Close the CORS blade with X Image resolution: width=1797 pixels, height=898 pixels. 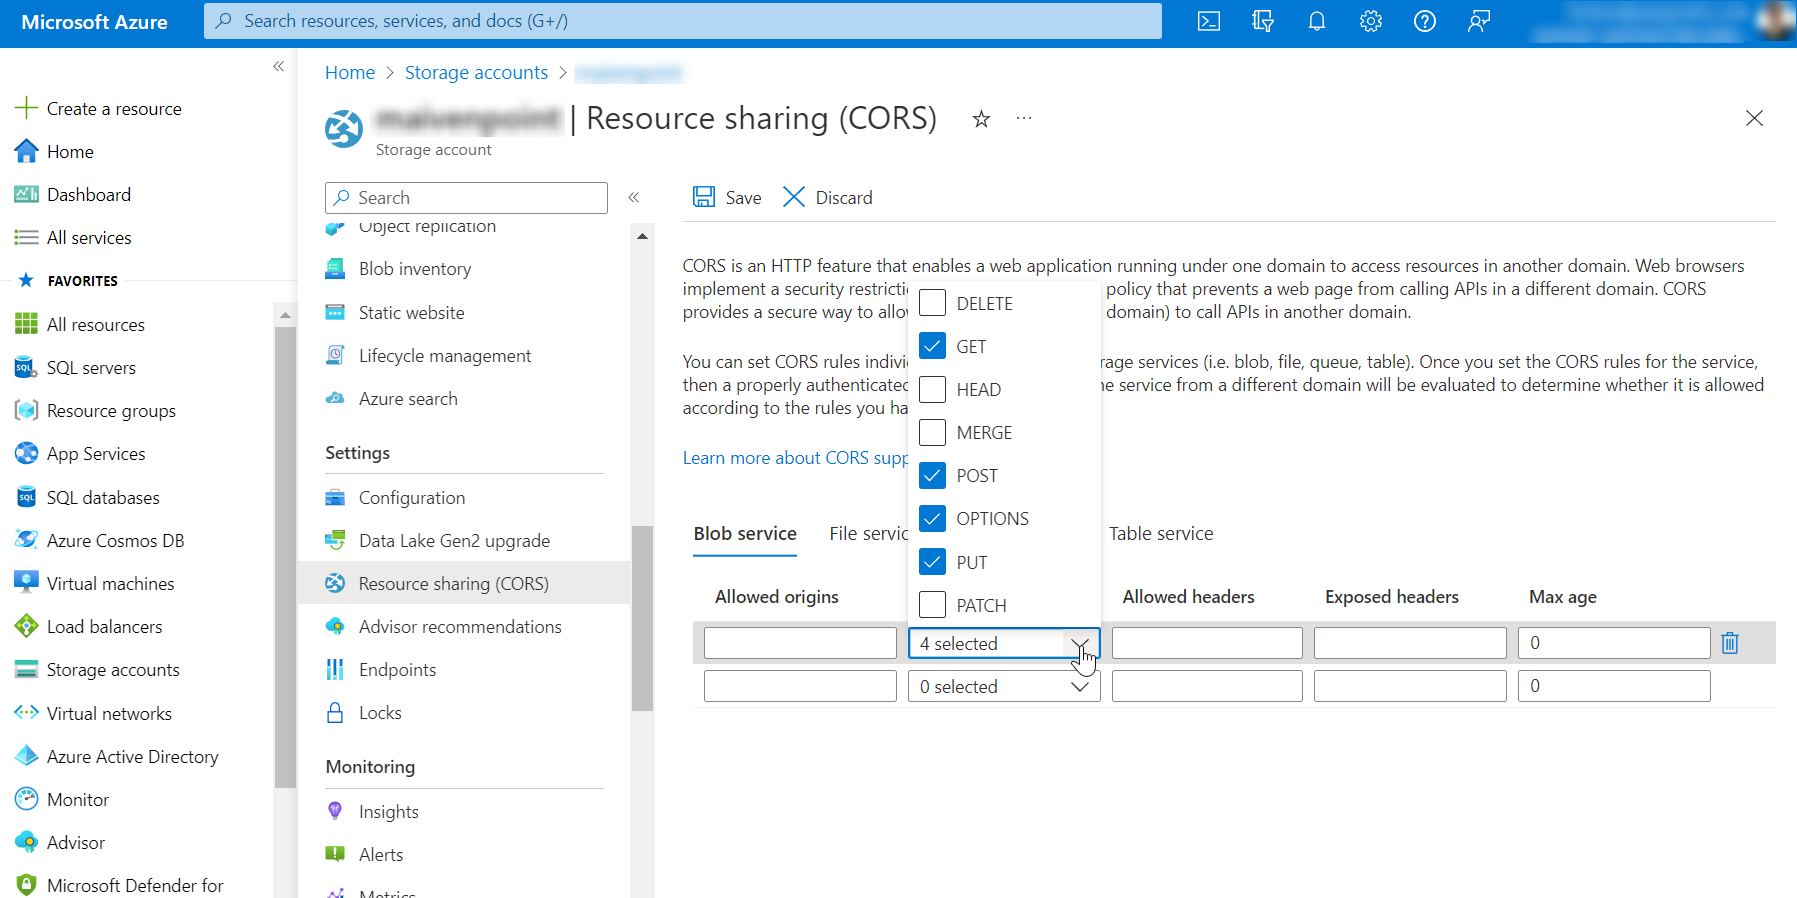1754,118
